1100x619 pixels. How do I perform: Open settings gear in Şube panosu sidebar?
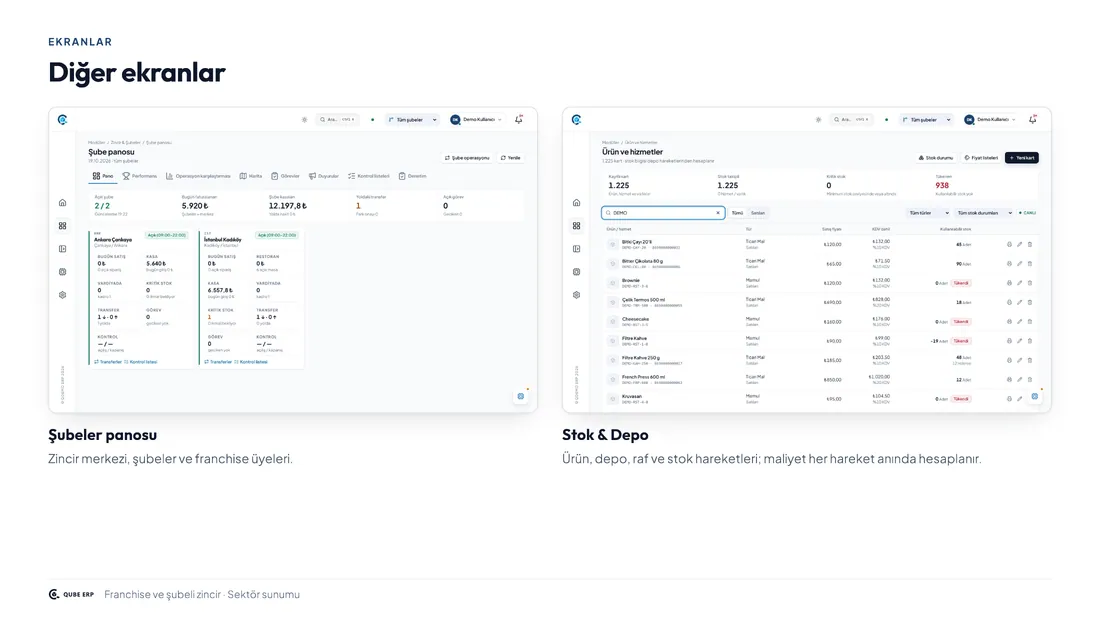coord(62,295)
